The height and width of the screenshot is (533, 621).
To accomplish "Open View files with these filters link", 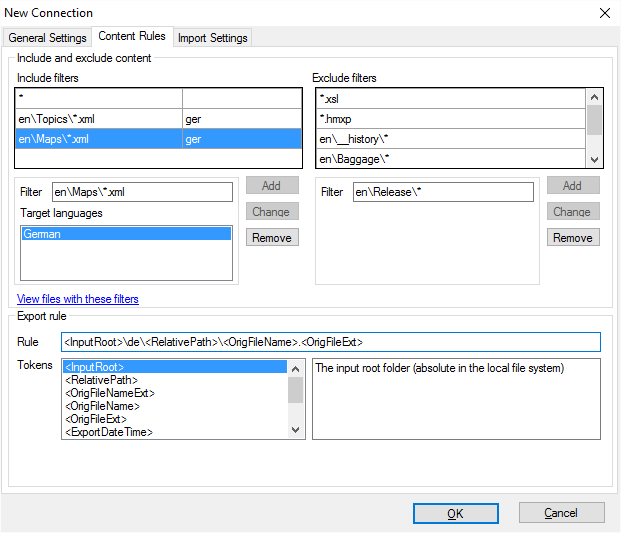I will click(x=78, y=299).
